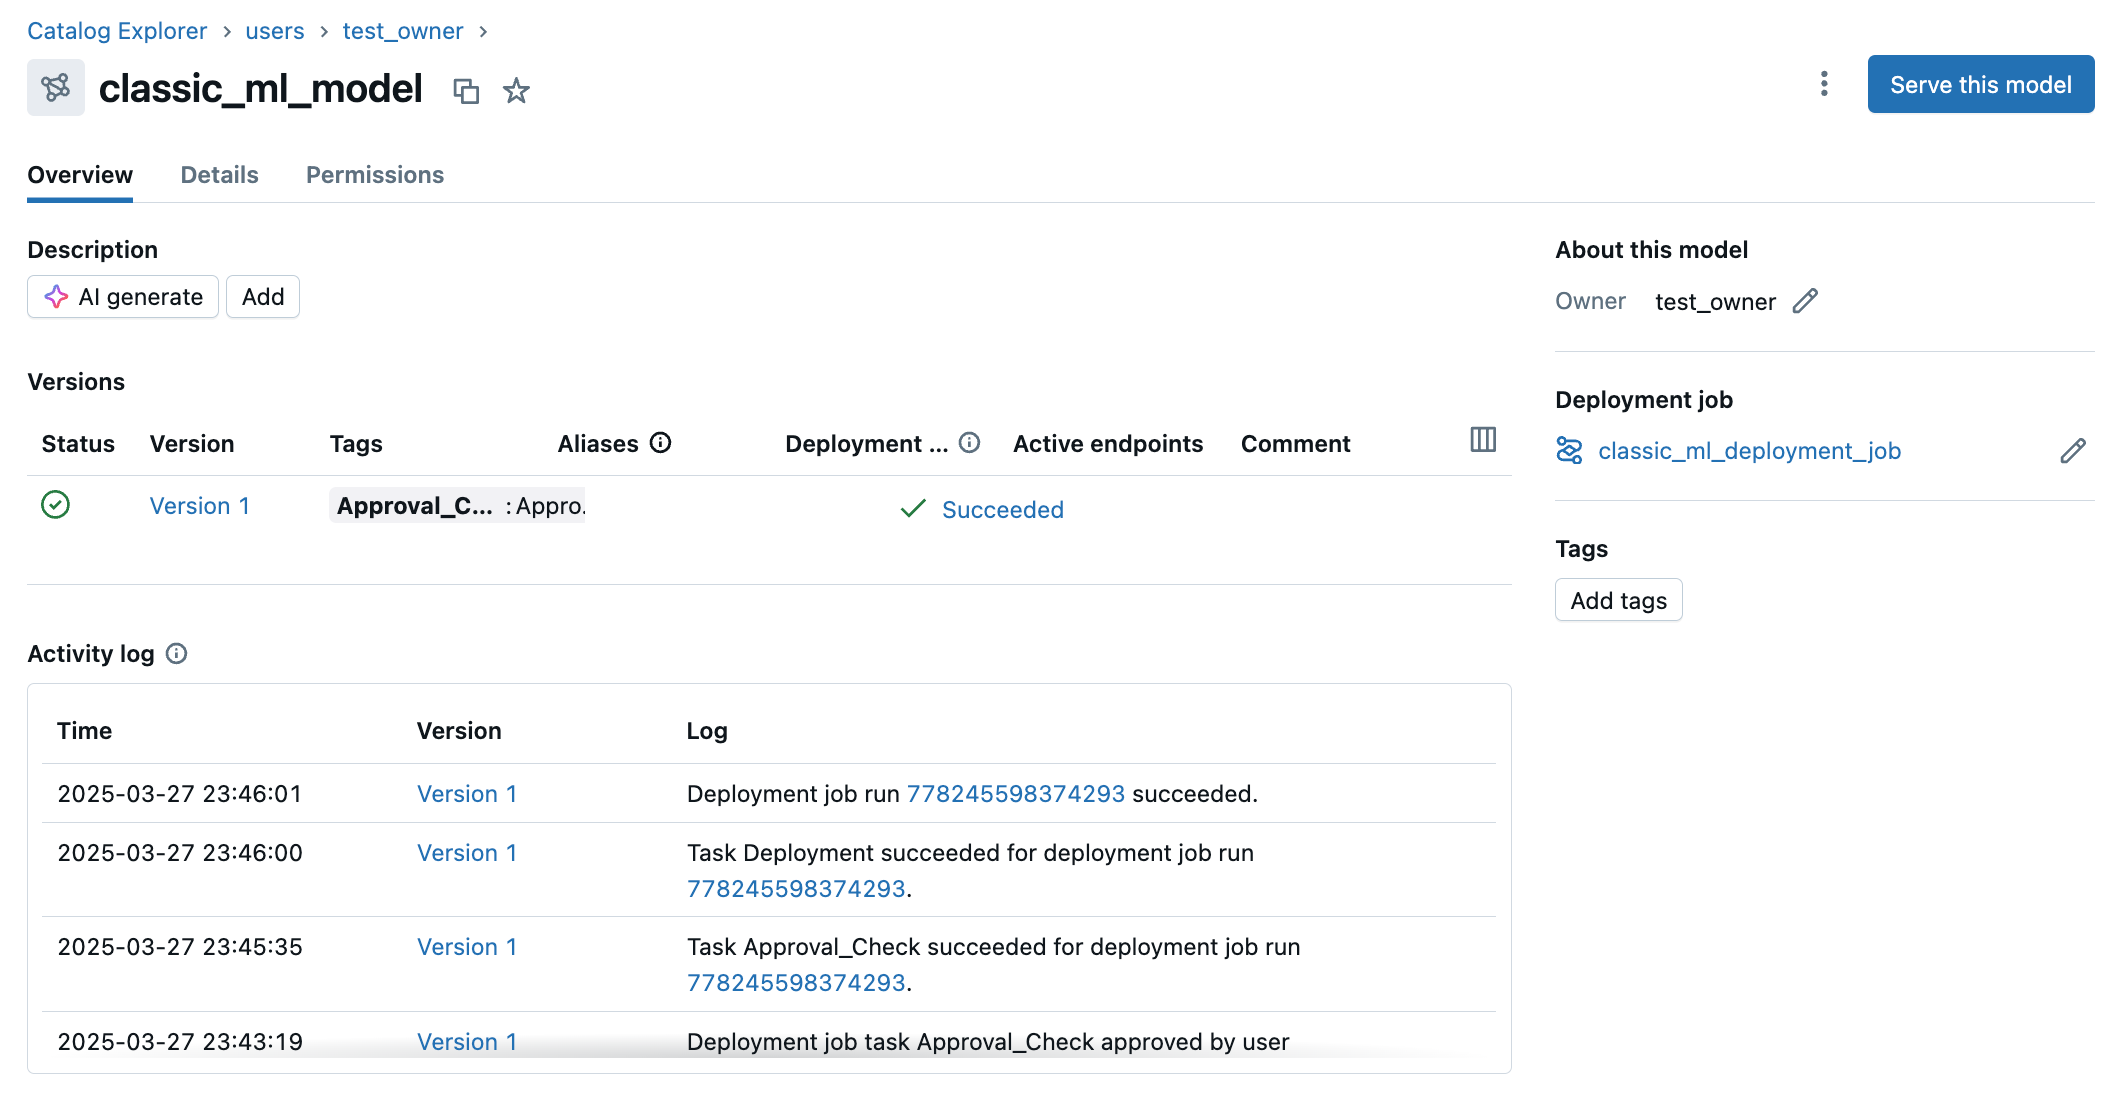Click Add tags under Tags section
The height and width of the screenshot is (1102, 2118).
tap(1618, 600)
